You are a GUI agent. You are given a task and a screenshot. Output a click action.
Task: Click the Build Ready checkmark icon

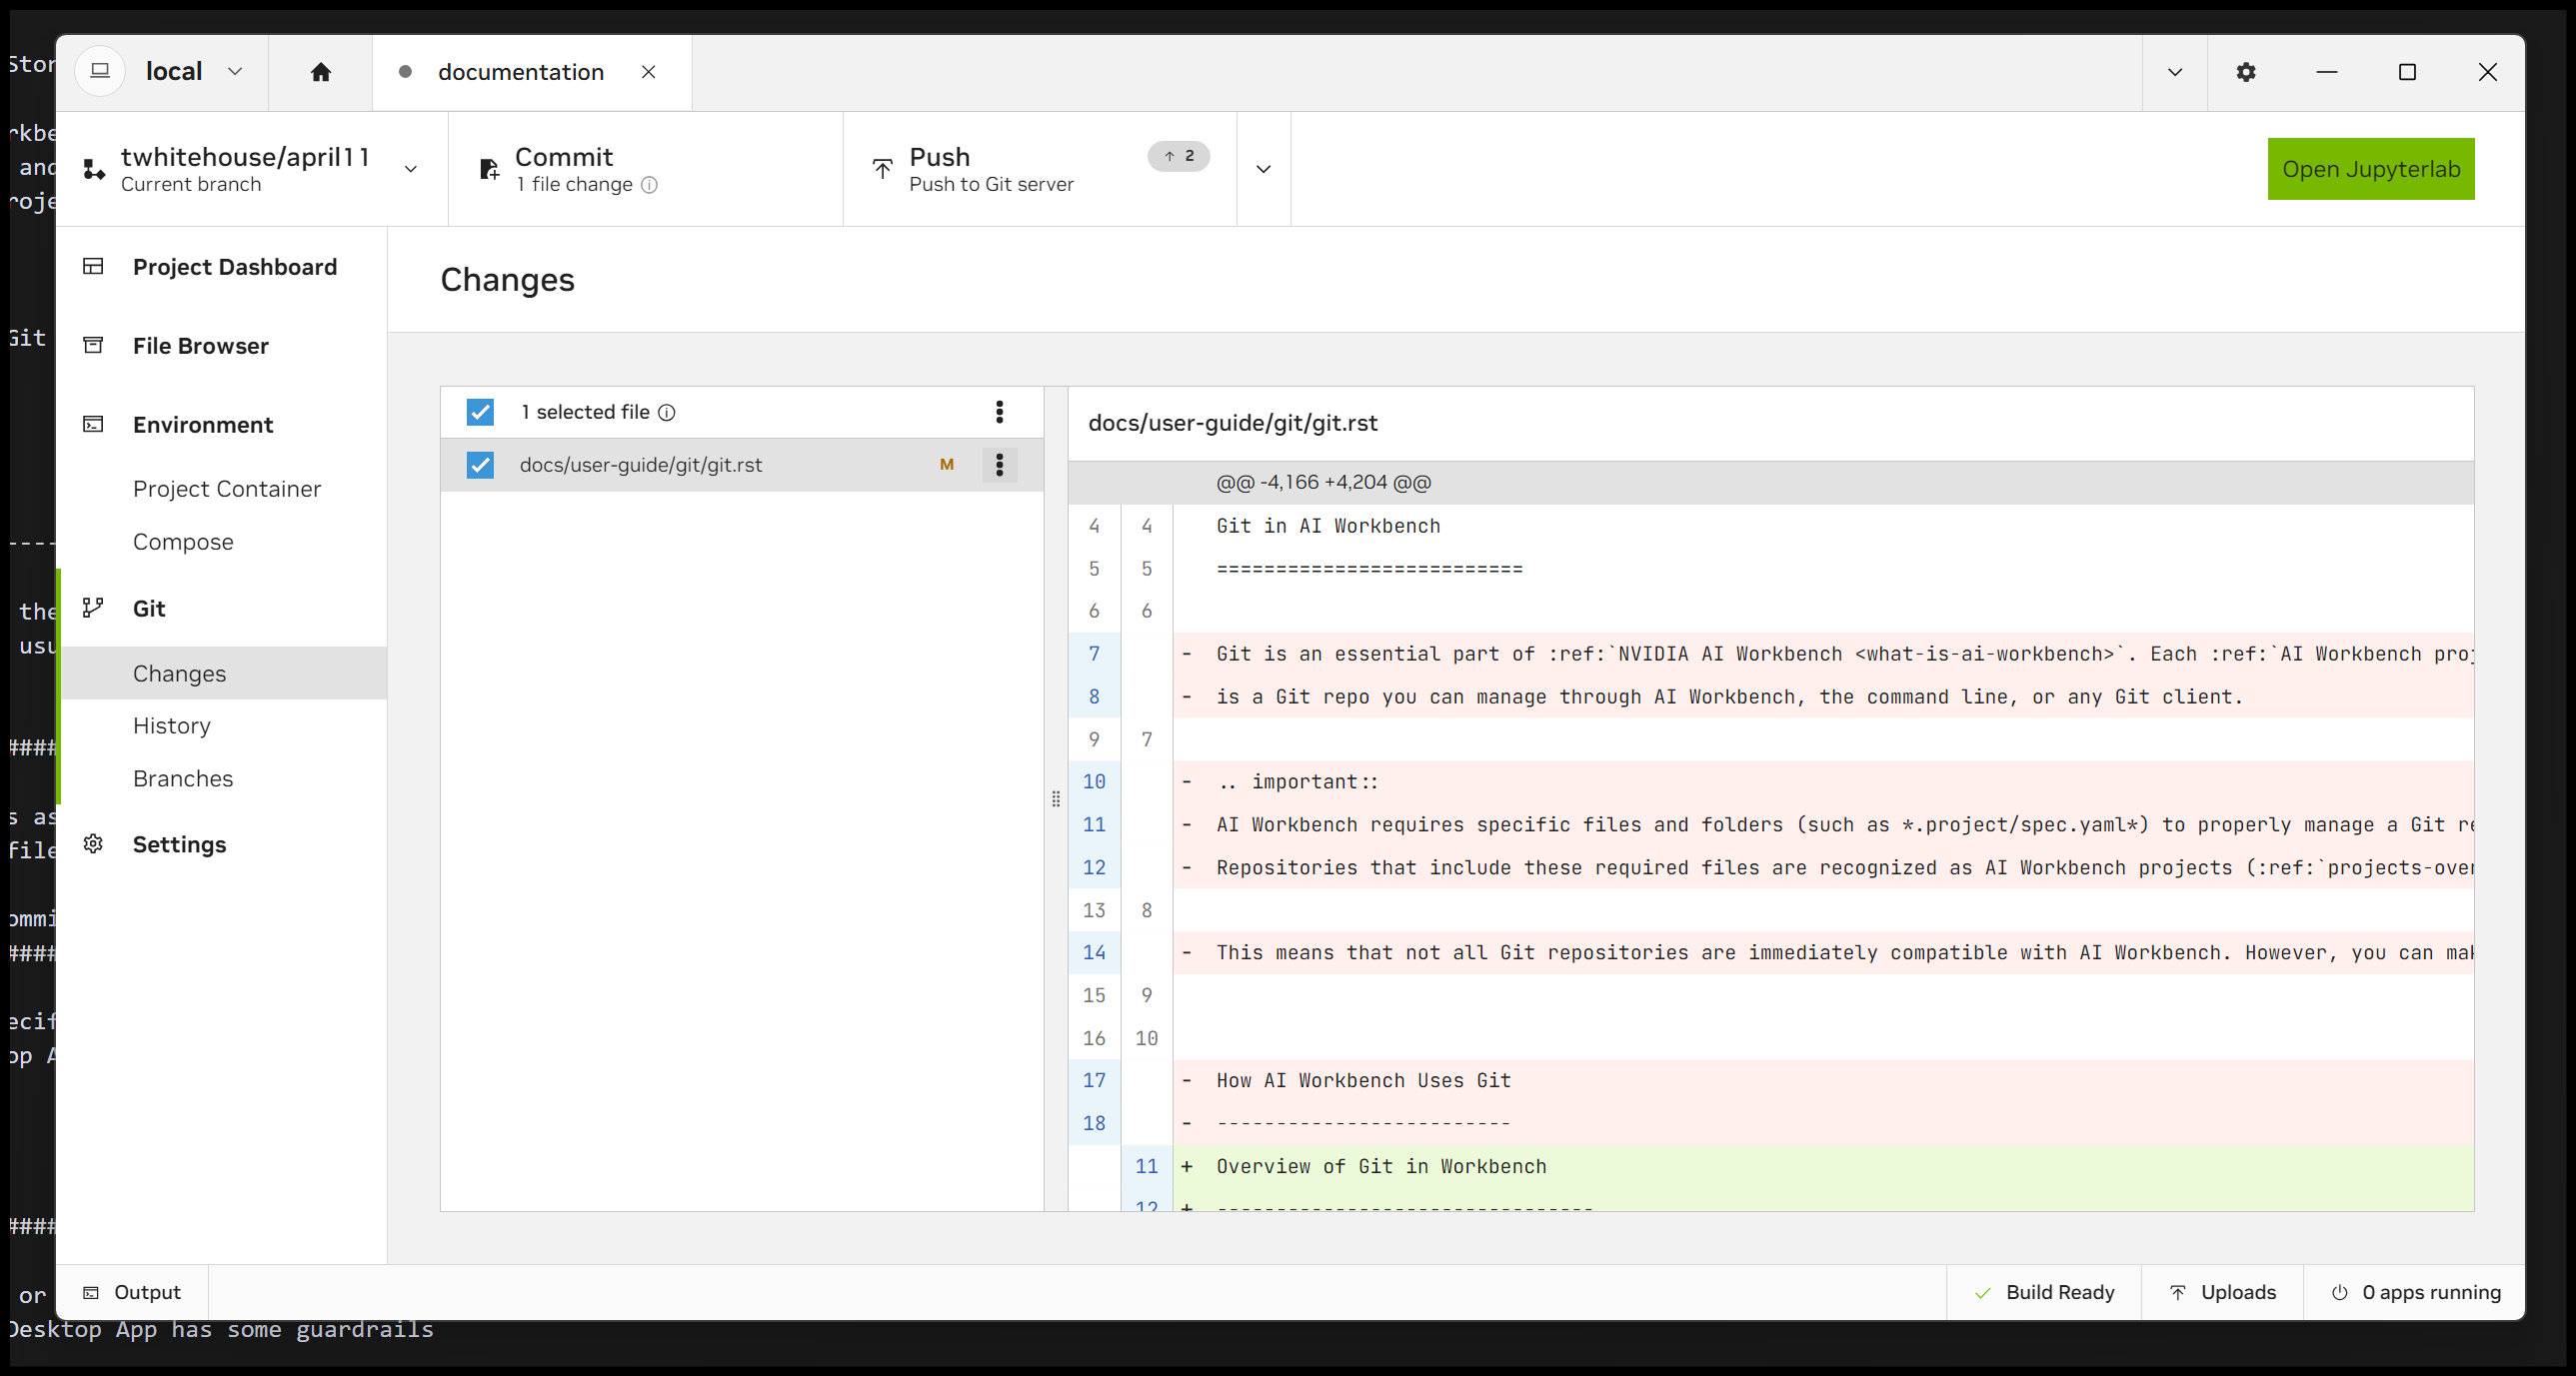1982,1293
